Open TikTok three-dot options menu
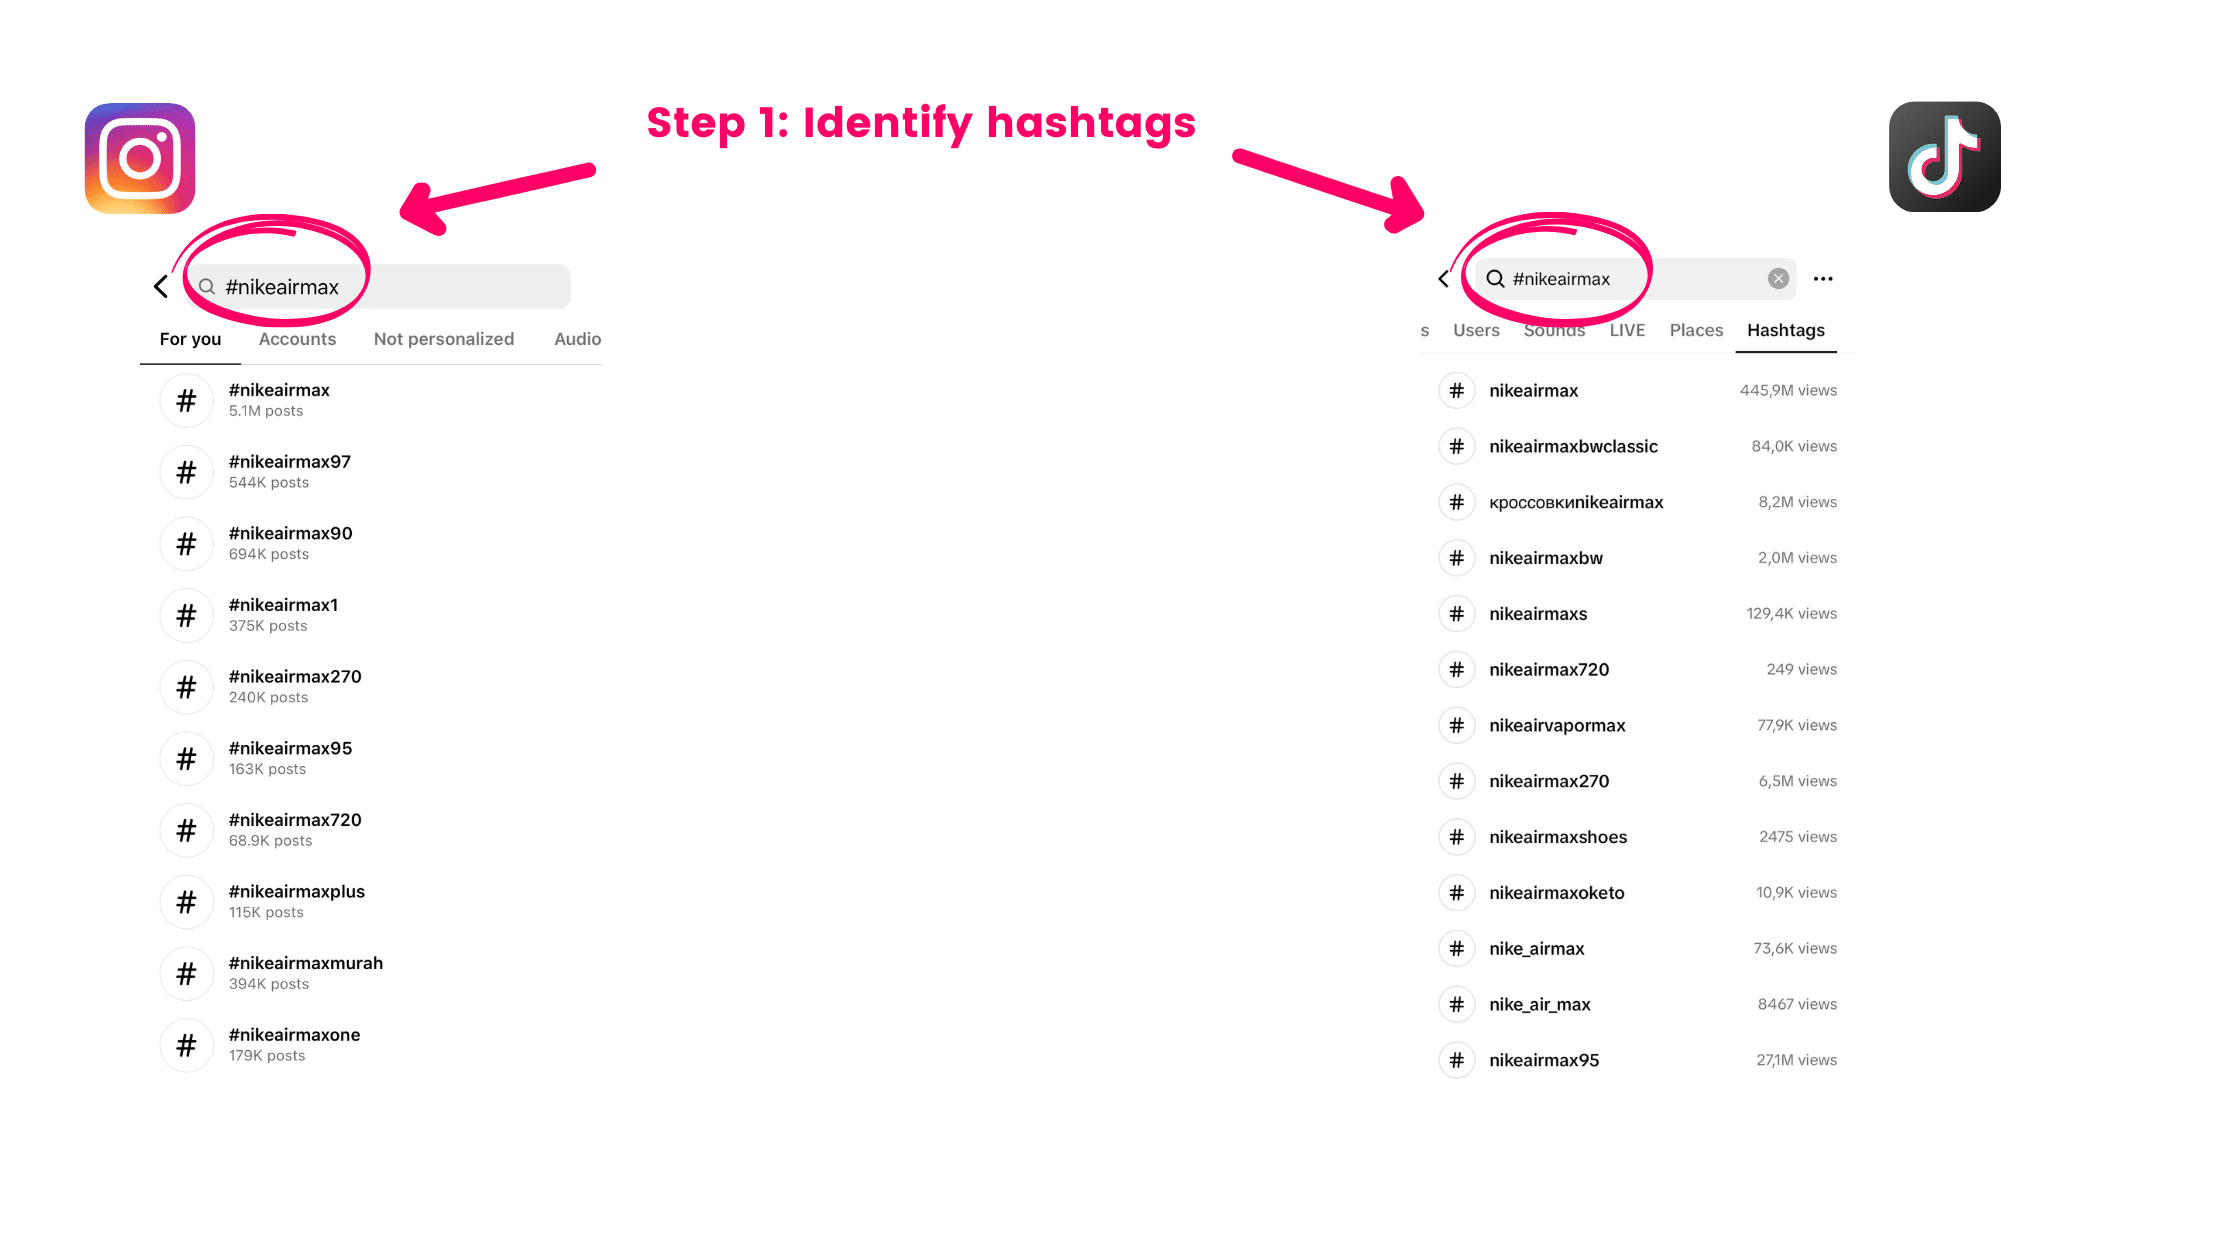Image resolution: width=2240 pixels, height=1260 pixels. click(x=1825, y=278)
